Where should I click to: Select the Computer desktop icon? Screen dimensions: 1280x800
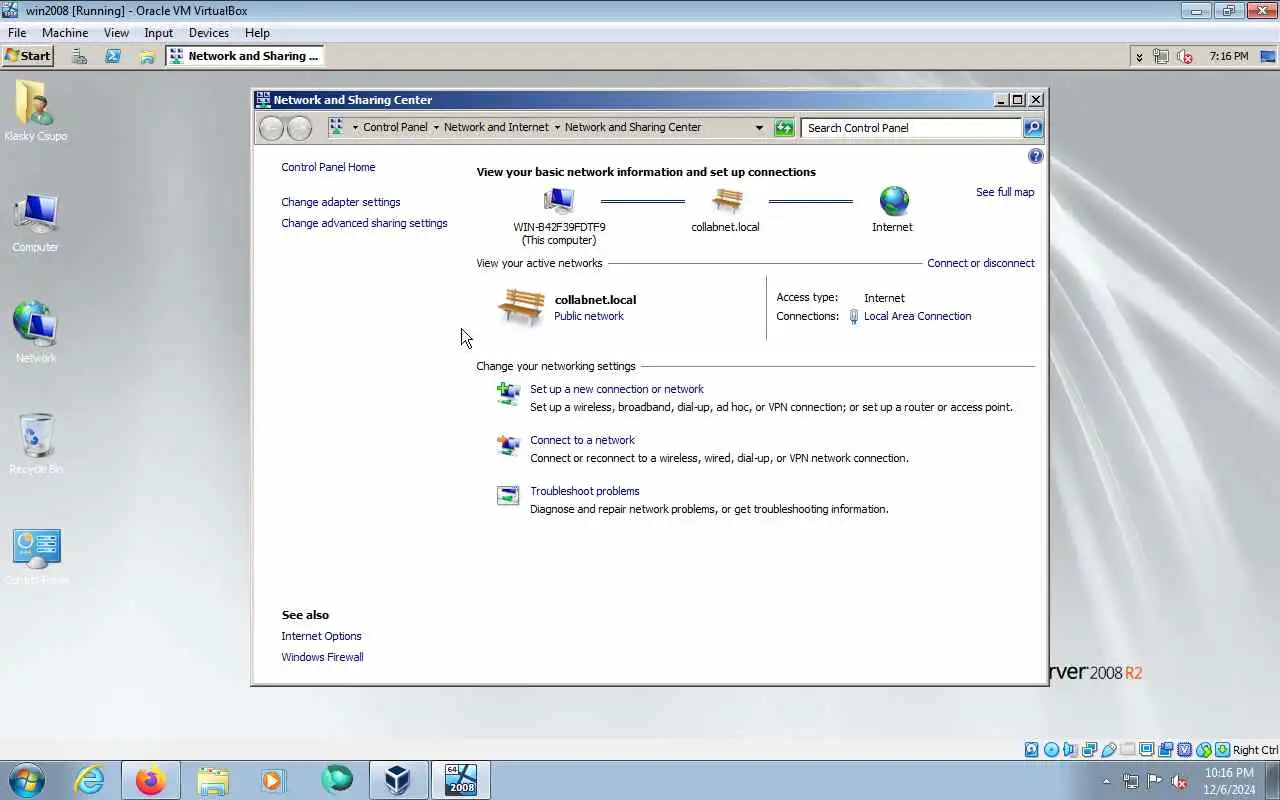pyautogui.click(x=36, y=222)
